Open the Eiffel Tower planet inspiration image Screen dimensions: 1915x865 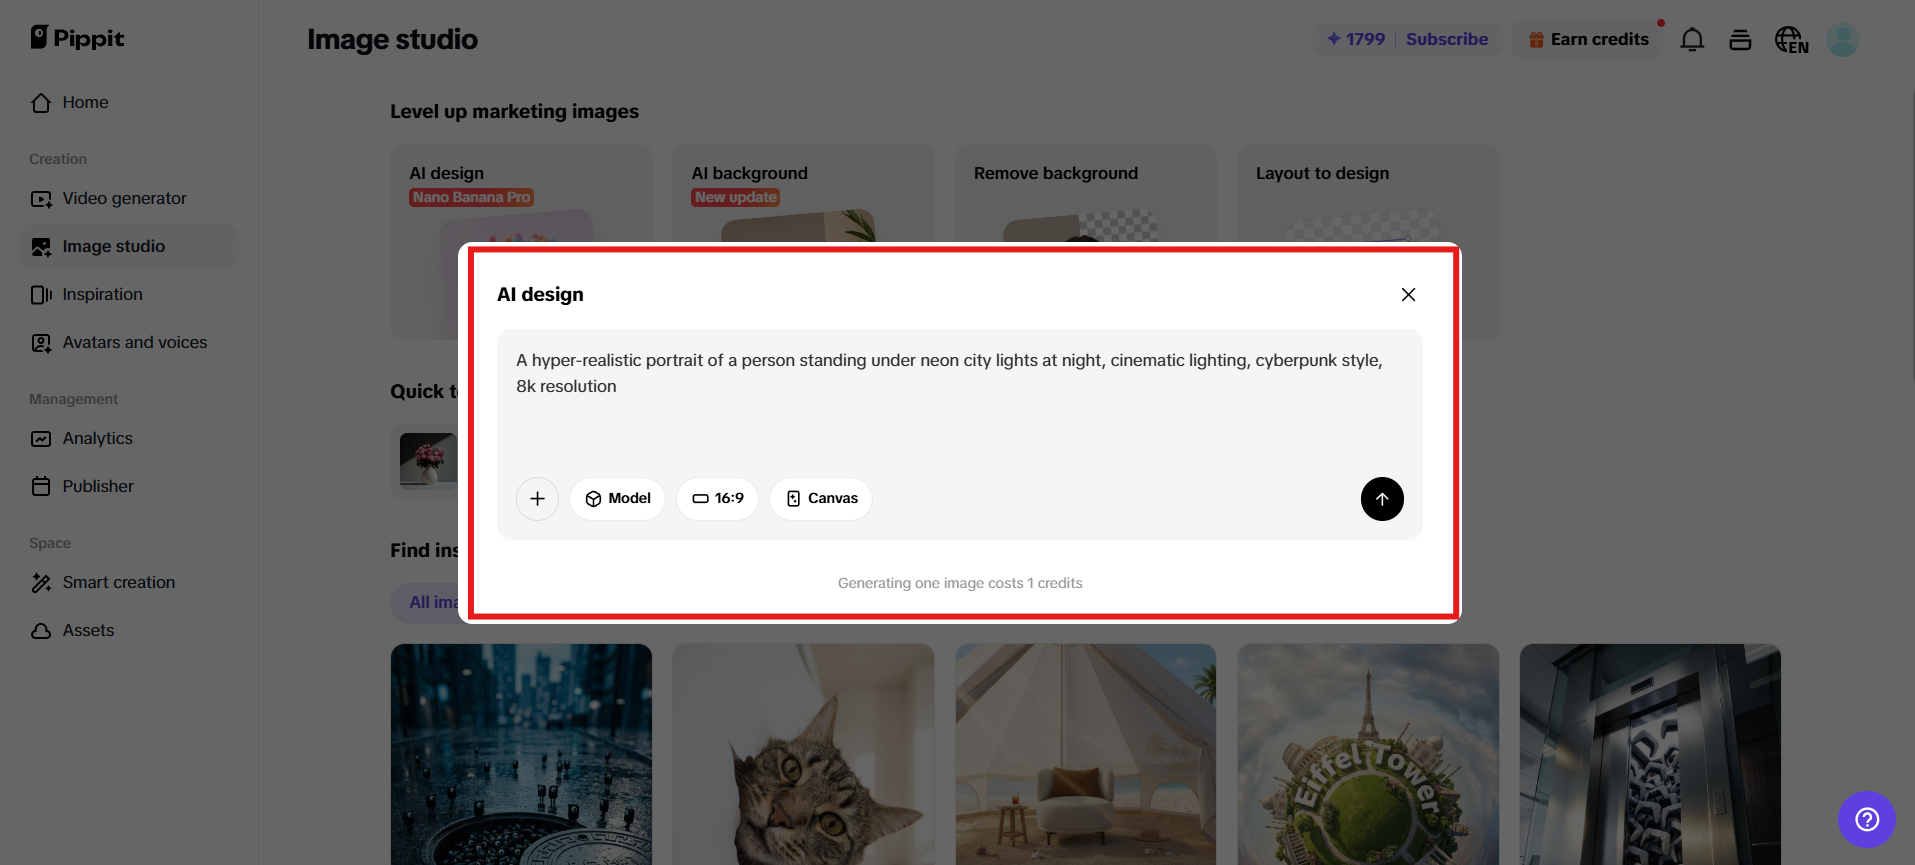pyautogui.click(x=1367, y=754)
